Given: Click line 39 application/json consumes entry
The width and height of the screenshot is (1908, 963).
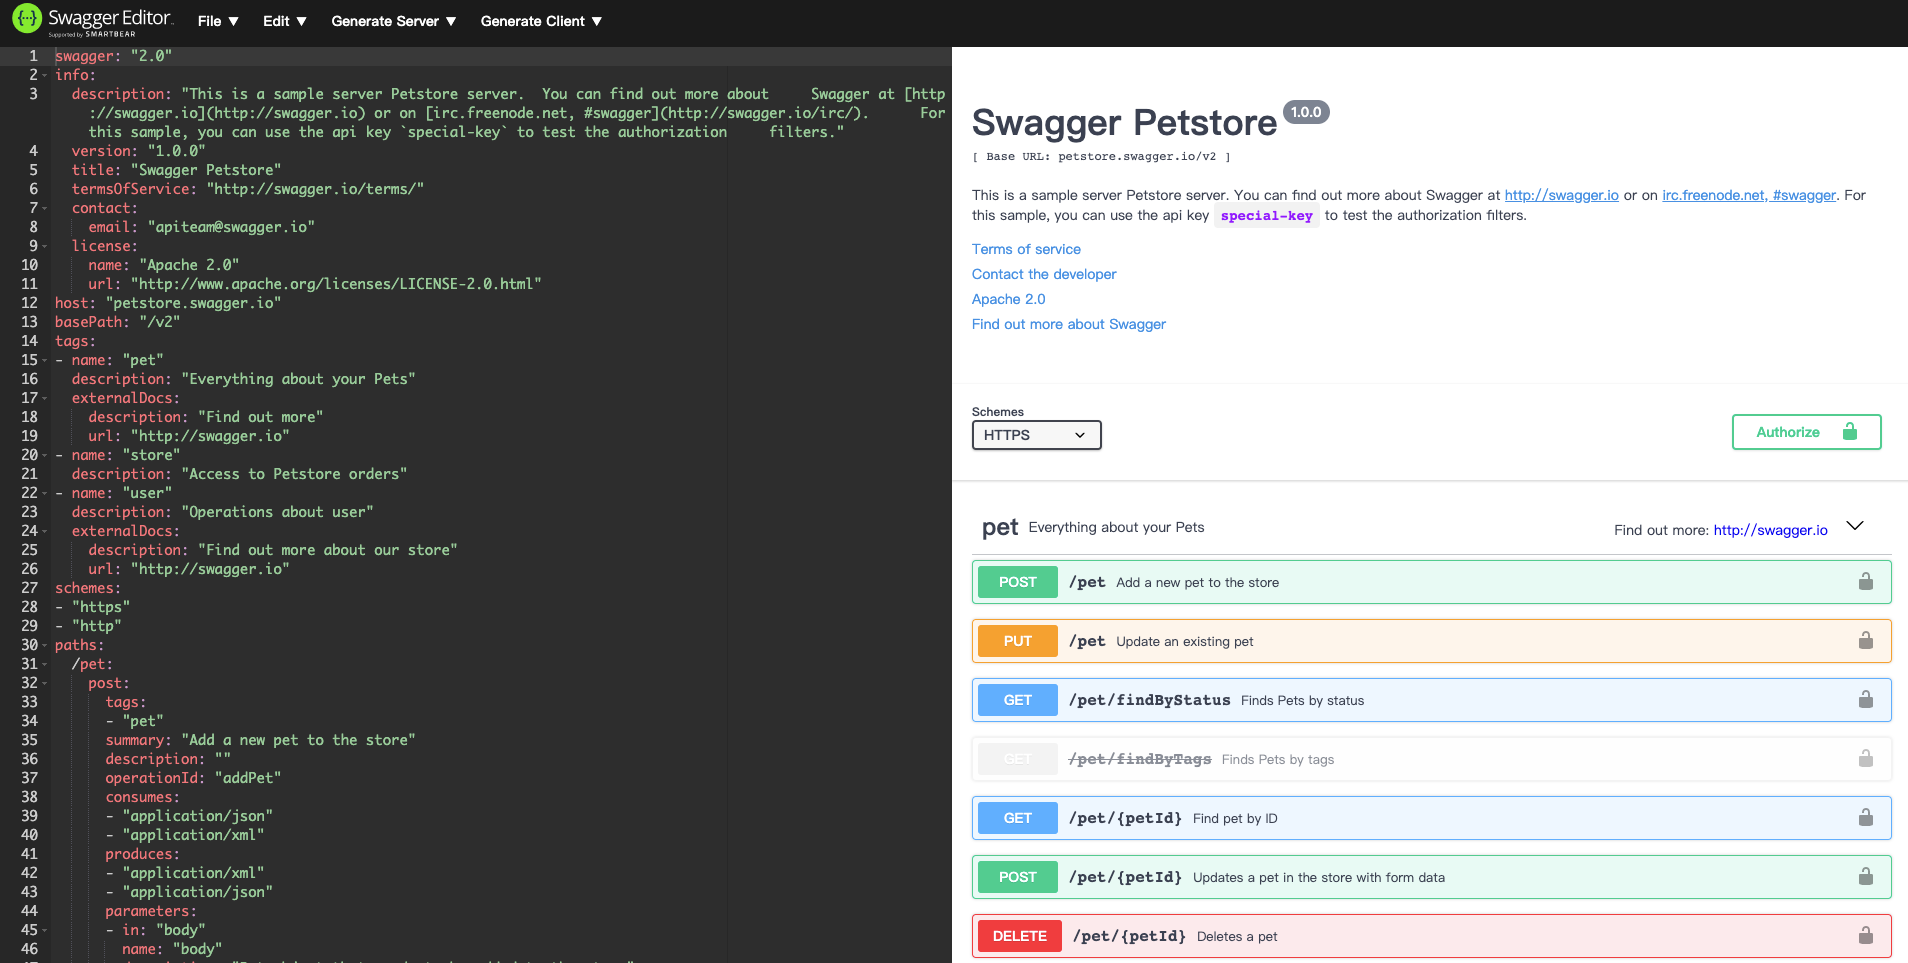Looking at the screenshot, I should tap(189, 816).
